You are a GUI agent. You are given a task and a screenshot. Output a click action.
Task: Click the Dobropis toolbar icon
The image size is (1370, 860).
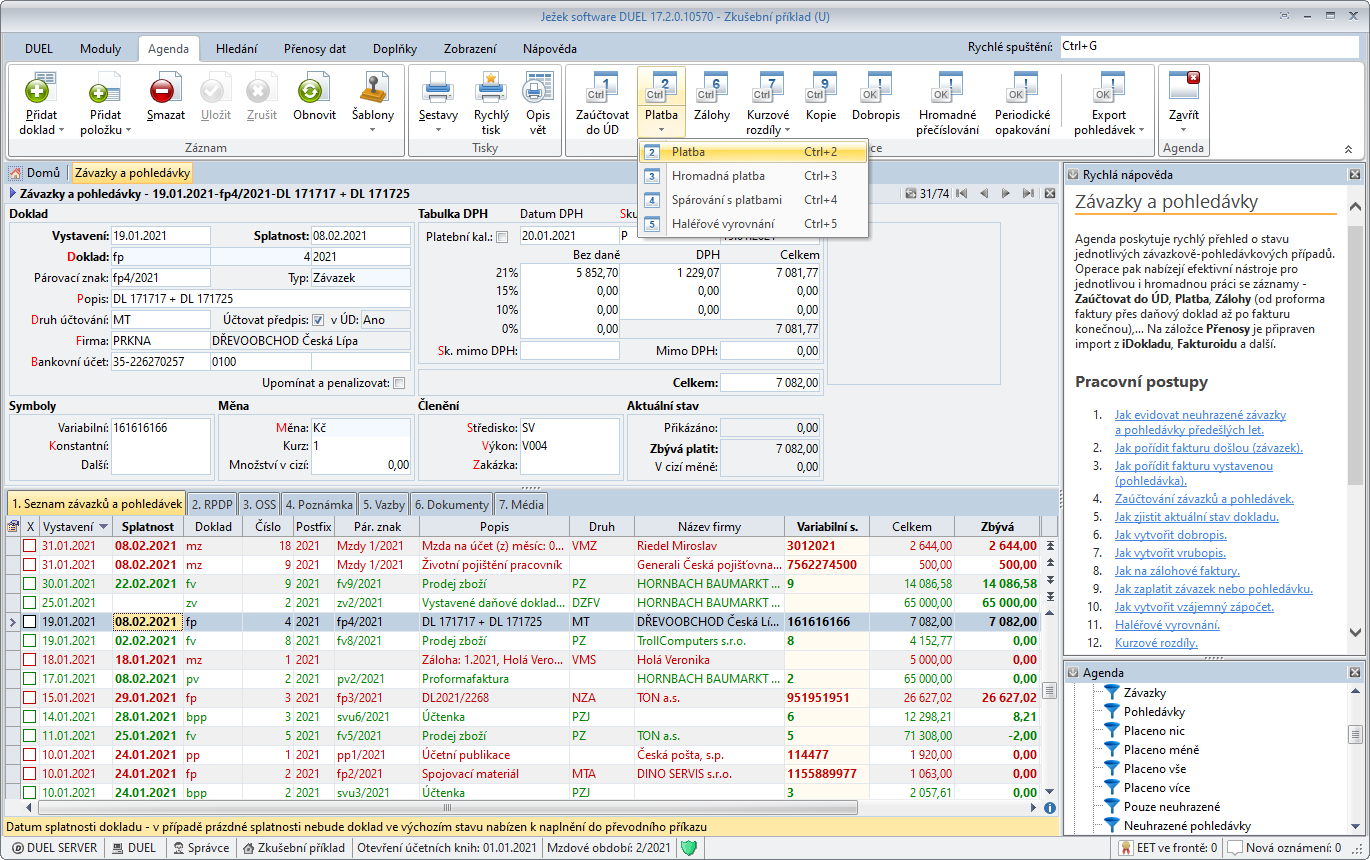pos(876,89)
